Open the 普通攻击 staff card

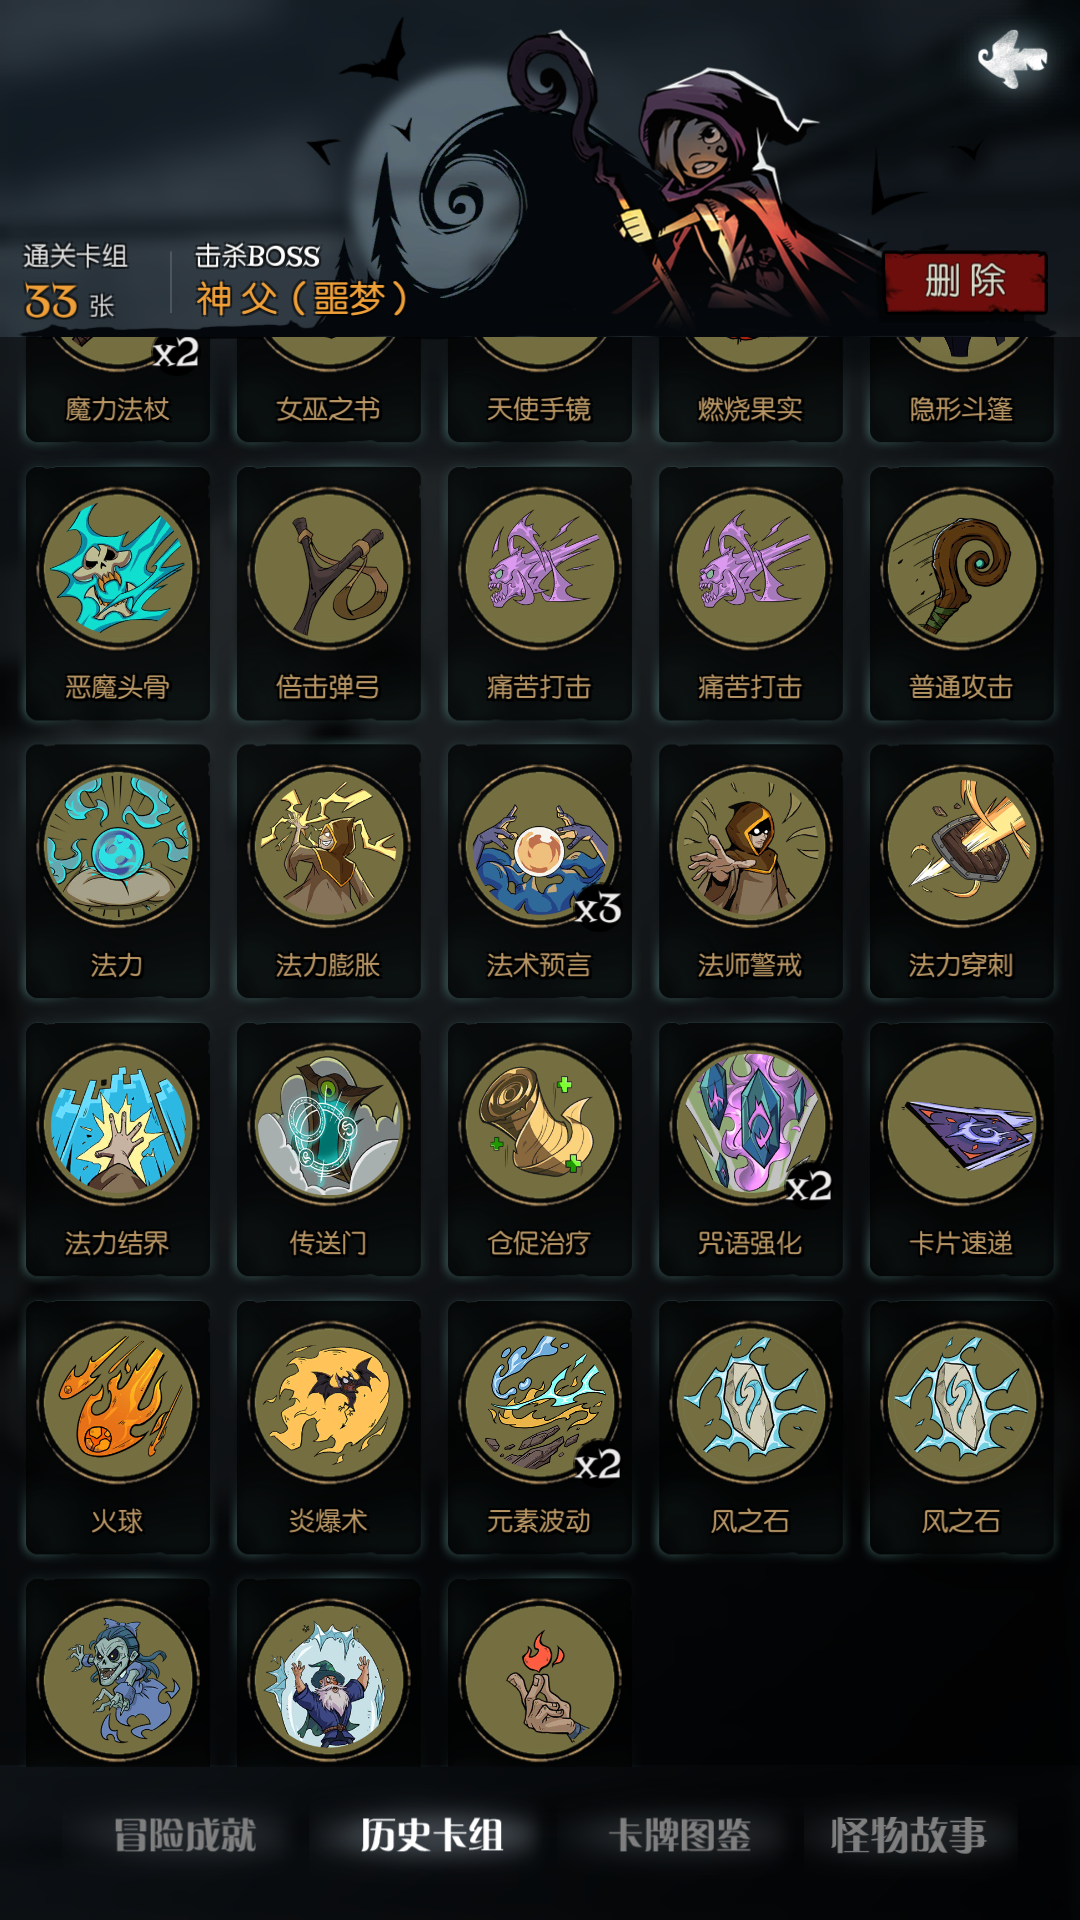coord(961,593)
